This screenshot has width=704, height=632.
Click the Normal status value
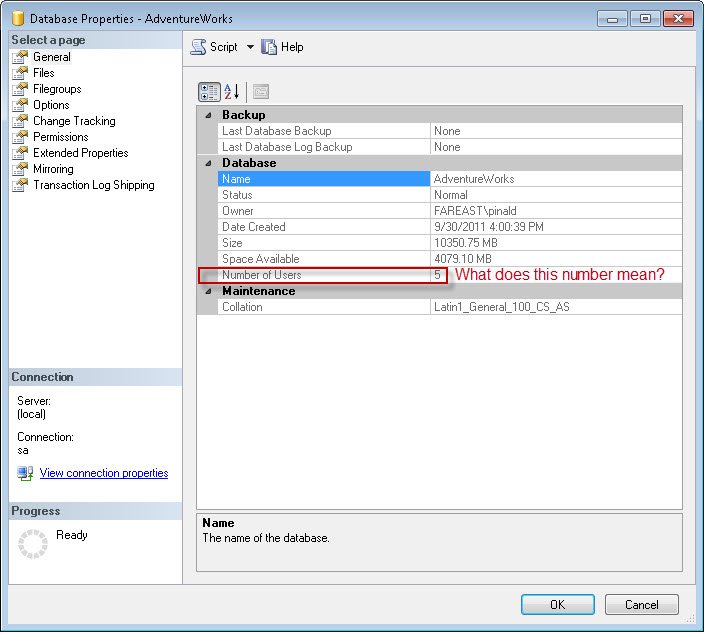click(450, 195)
